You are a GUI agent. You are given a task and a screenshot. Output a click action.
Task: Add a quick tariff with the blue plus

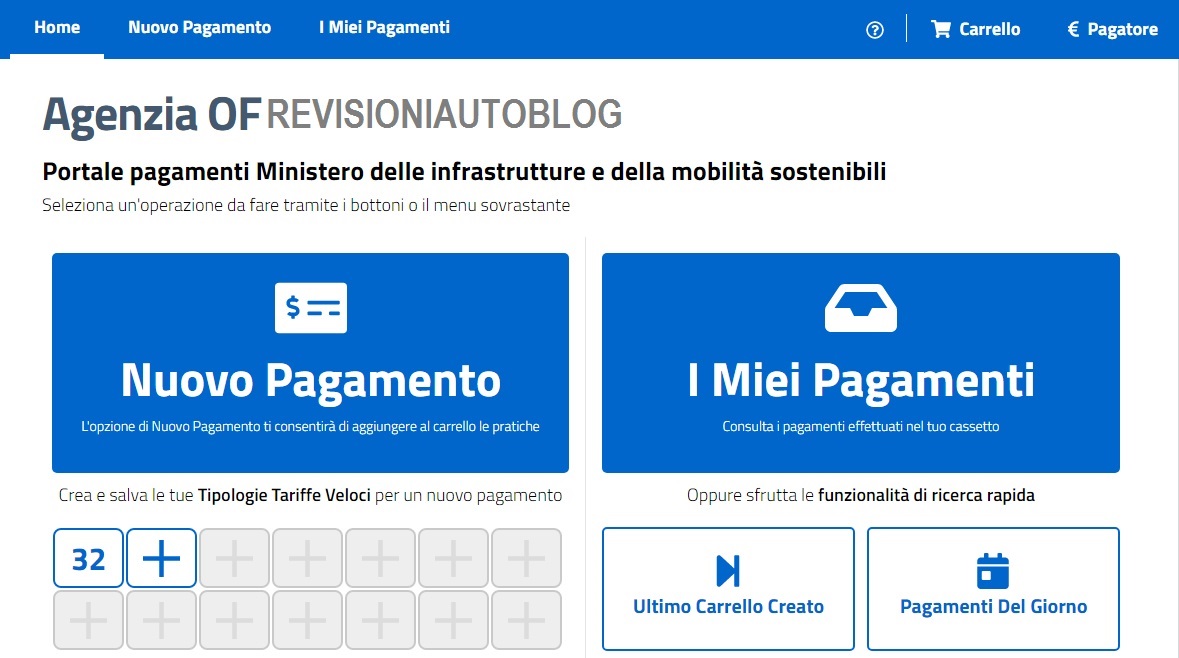pyautogui.click(x=161, y=558)
